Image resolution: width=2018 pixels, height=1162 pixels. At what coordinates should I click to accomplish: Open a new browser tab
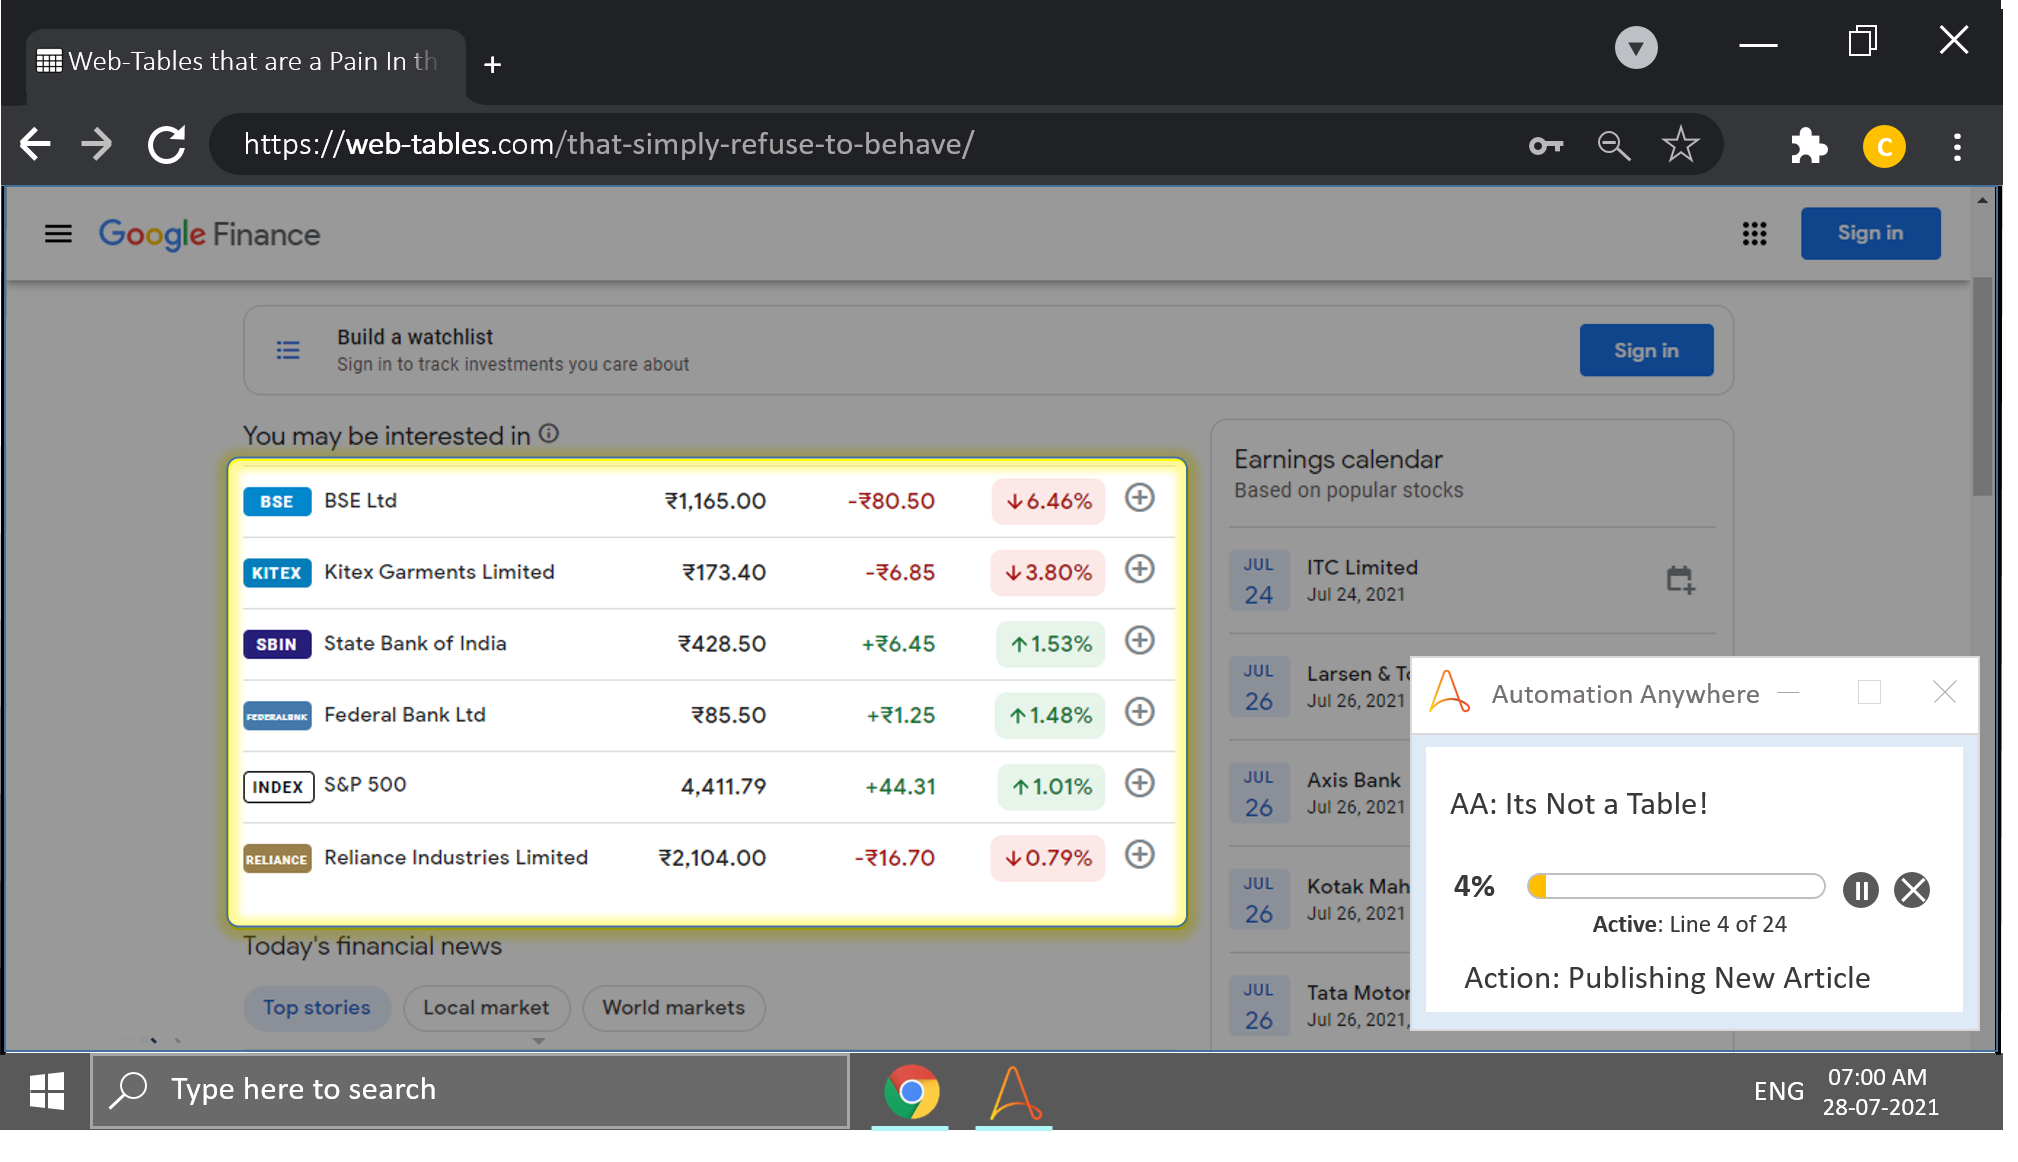tap(492, 65)
